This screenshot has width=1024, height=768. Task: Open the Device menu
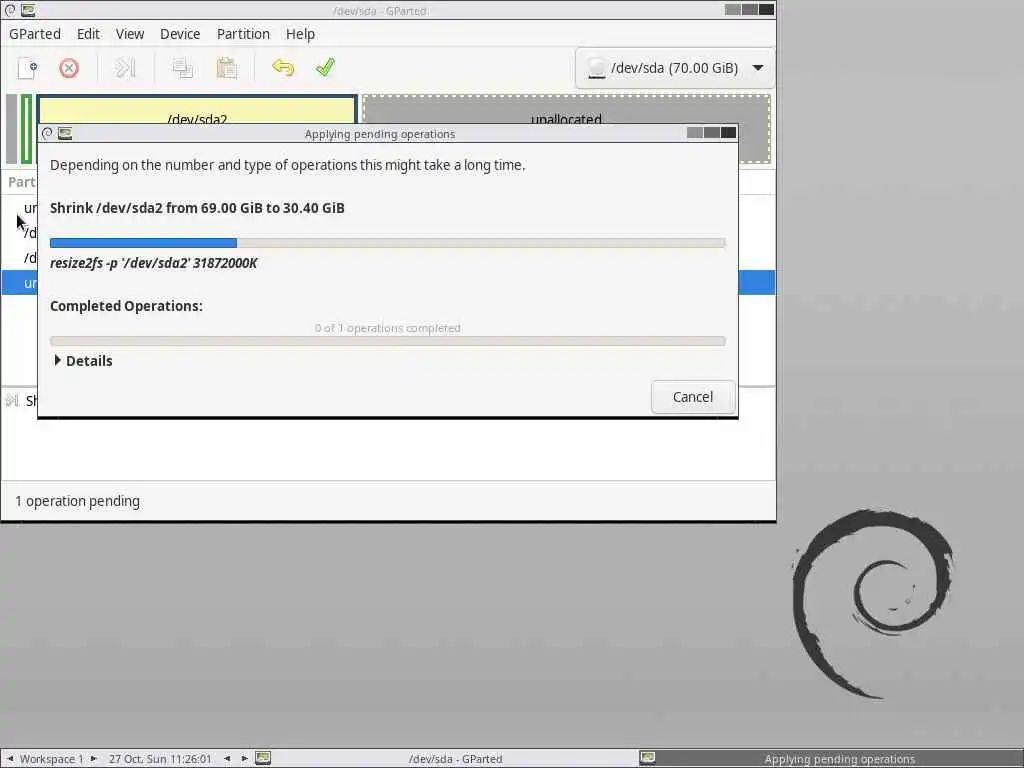point(180,34)
